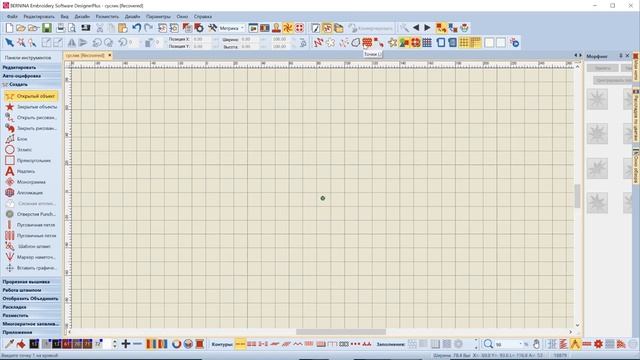Expand the Редактировать toolbox section
This screenshot has height=360, width=640.
(31, 67)
